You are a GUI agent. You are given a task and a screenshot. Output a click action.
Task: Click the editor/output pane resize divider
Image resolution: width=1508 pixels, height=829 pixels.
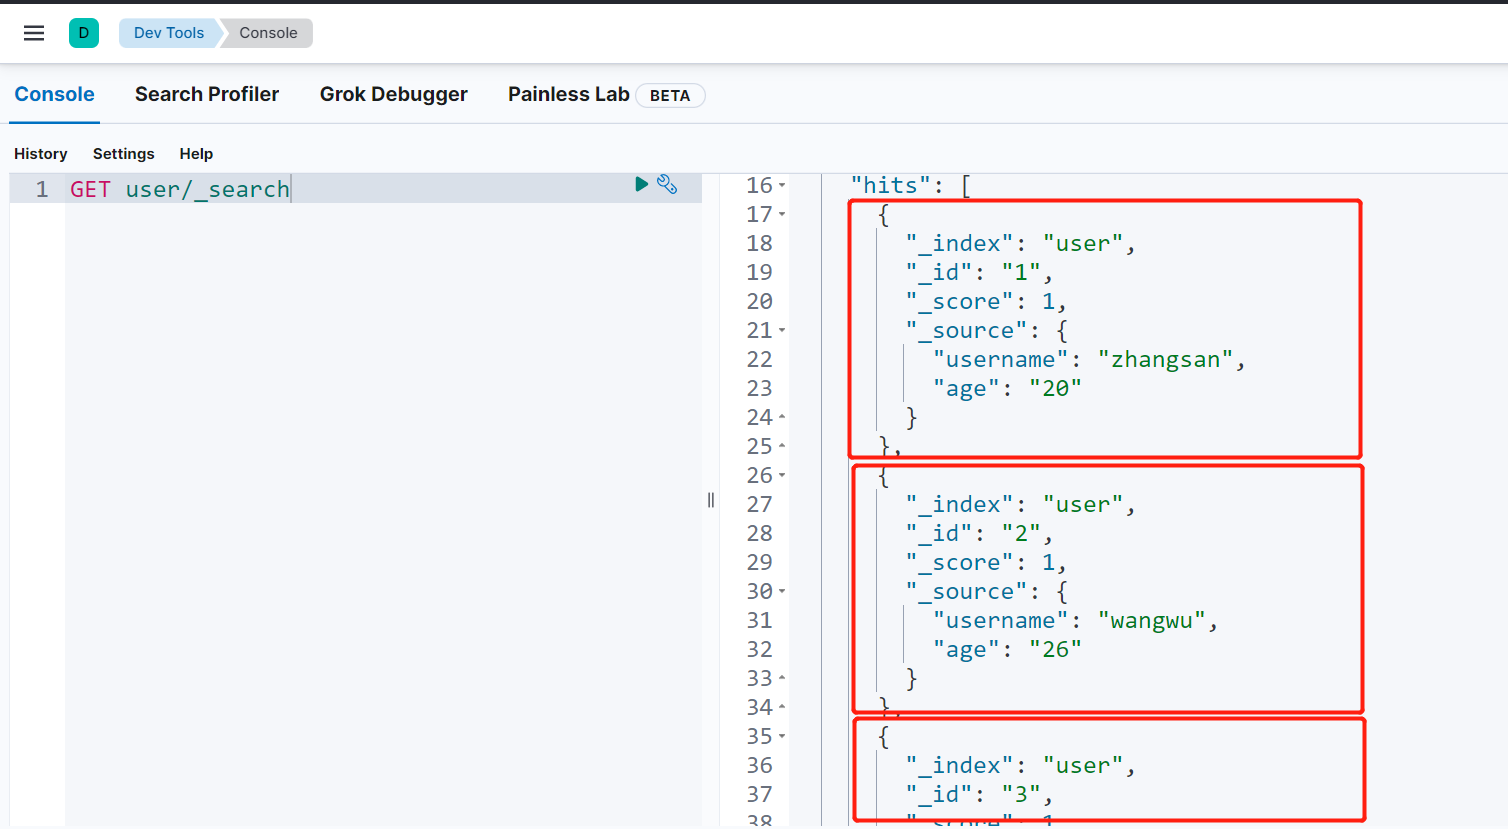click(x=711, y=500)
